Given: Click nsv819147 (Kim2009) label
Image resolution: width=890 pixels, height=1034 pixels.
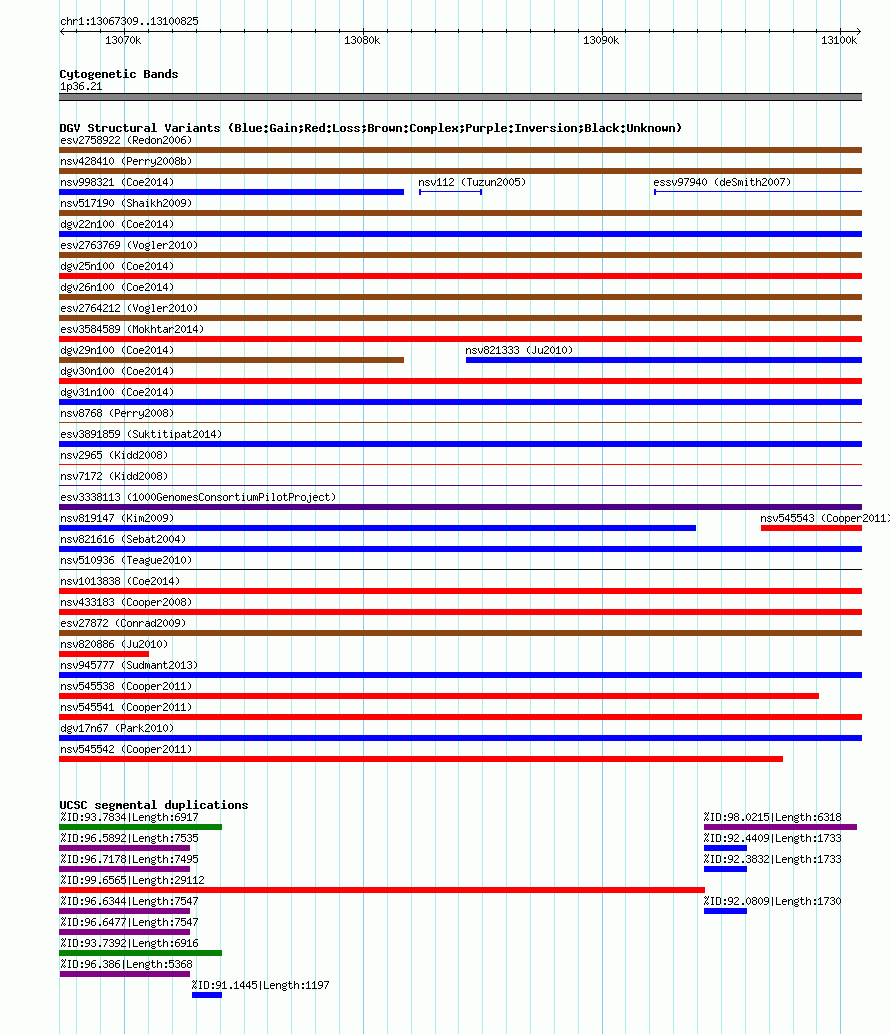Looking at the screenshot, I should pyautogui.click(x=117, y=519).
